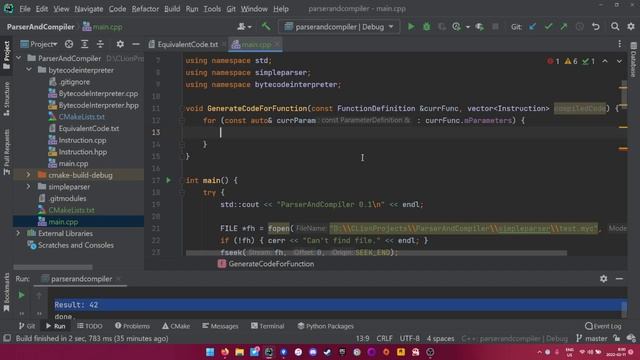The width and height of the screenshot is (640, 360).
Task: Open run configuration dropdown parserandcompiler | Debug
Action: [x=339, y=27]
